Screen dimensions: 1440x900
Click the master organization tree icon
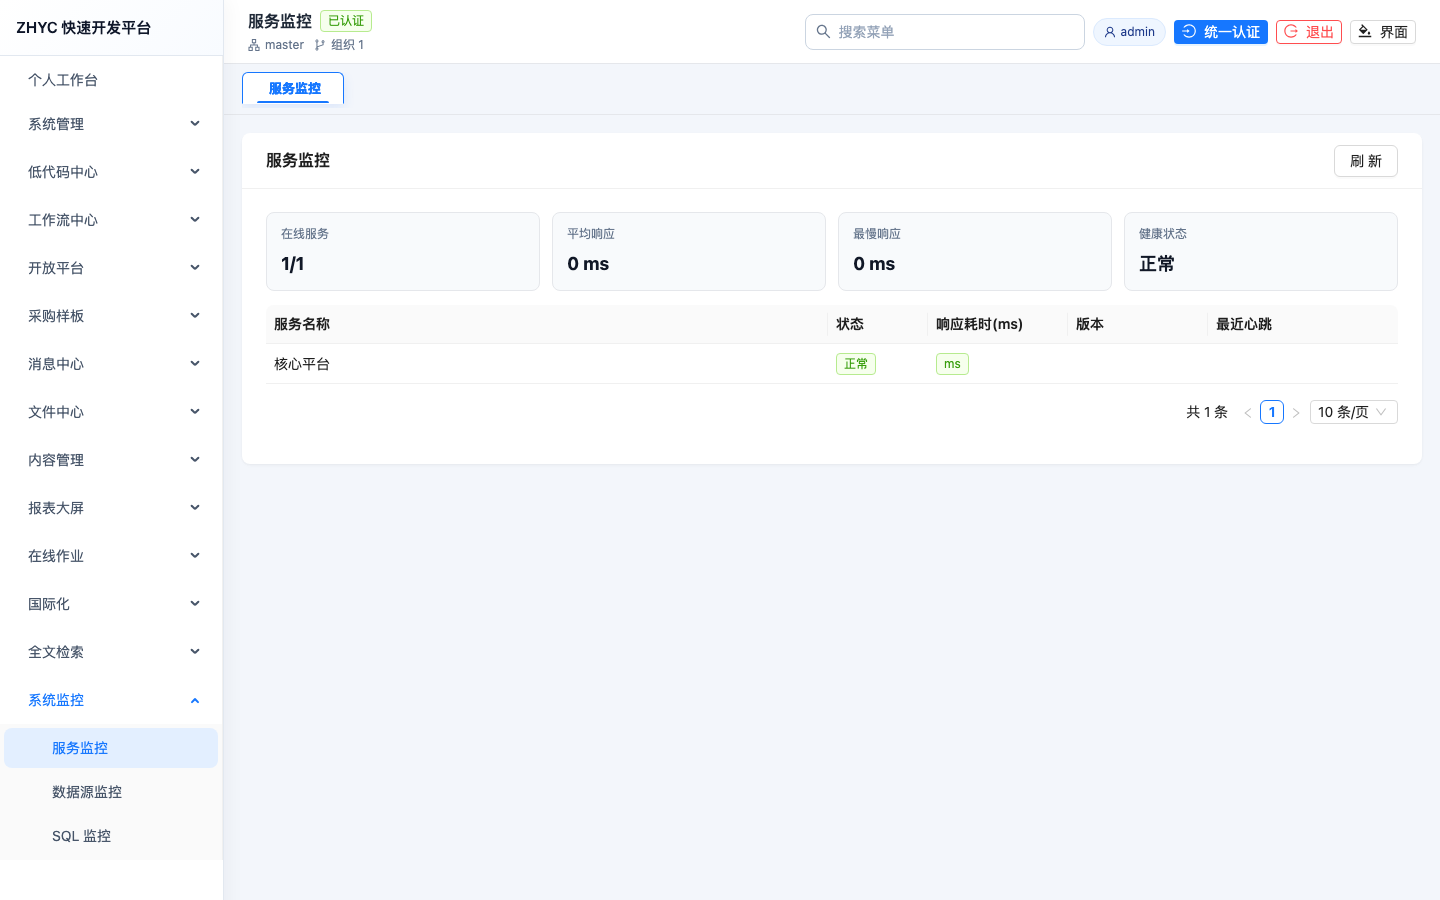point(254,45)
